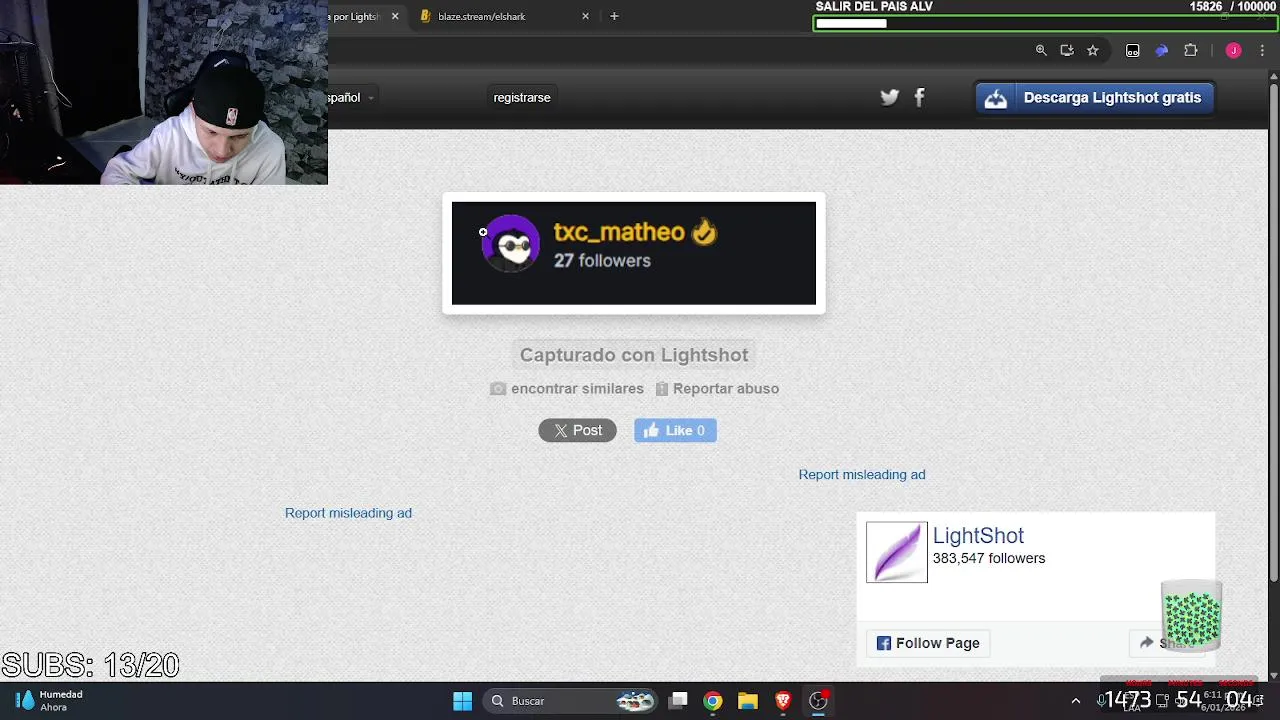Open the Windows Start menu

pyautogui.click(x=462, y=701)
